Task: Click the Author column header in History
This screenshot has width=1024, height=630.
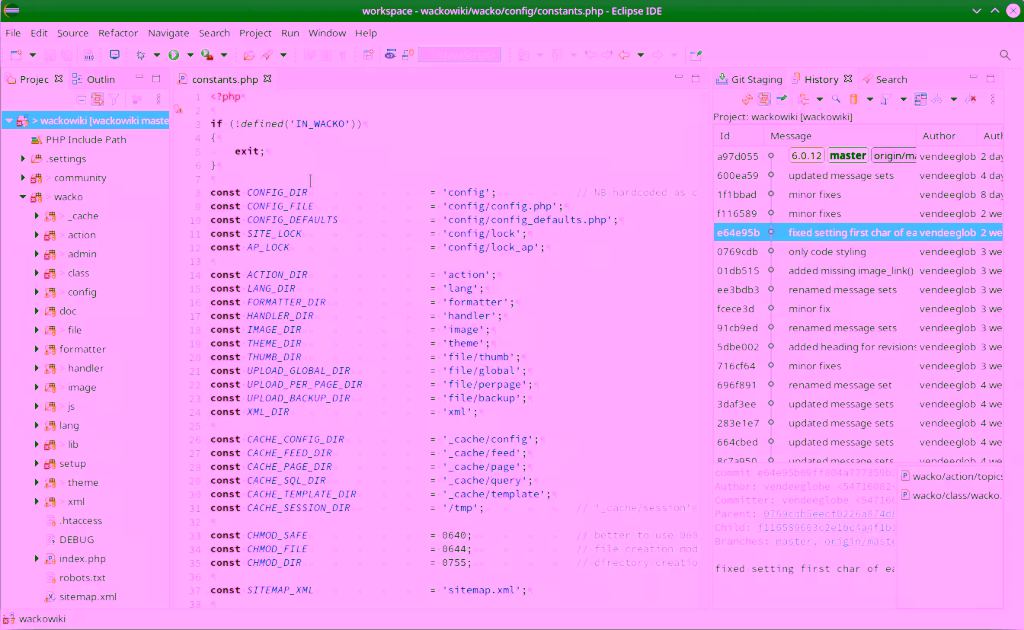Action: coord(939,136)
